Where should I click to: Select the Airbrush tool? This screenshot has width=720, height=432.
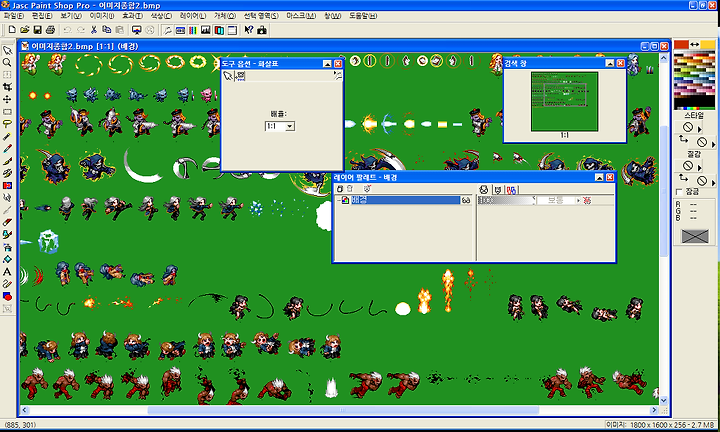pos(7,247)
